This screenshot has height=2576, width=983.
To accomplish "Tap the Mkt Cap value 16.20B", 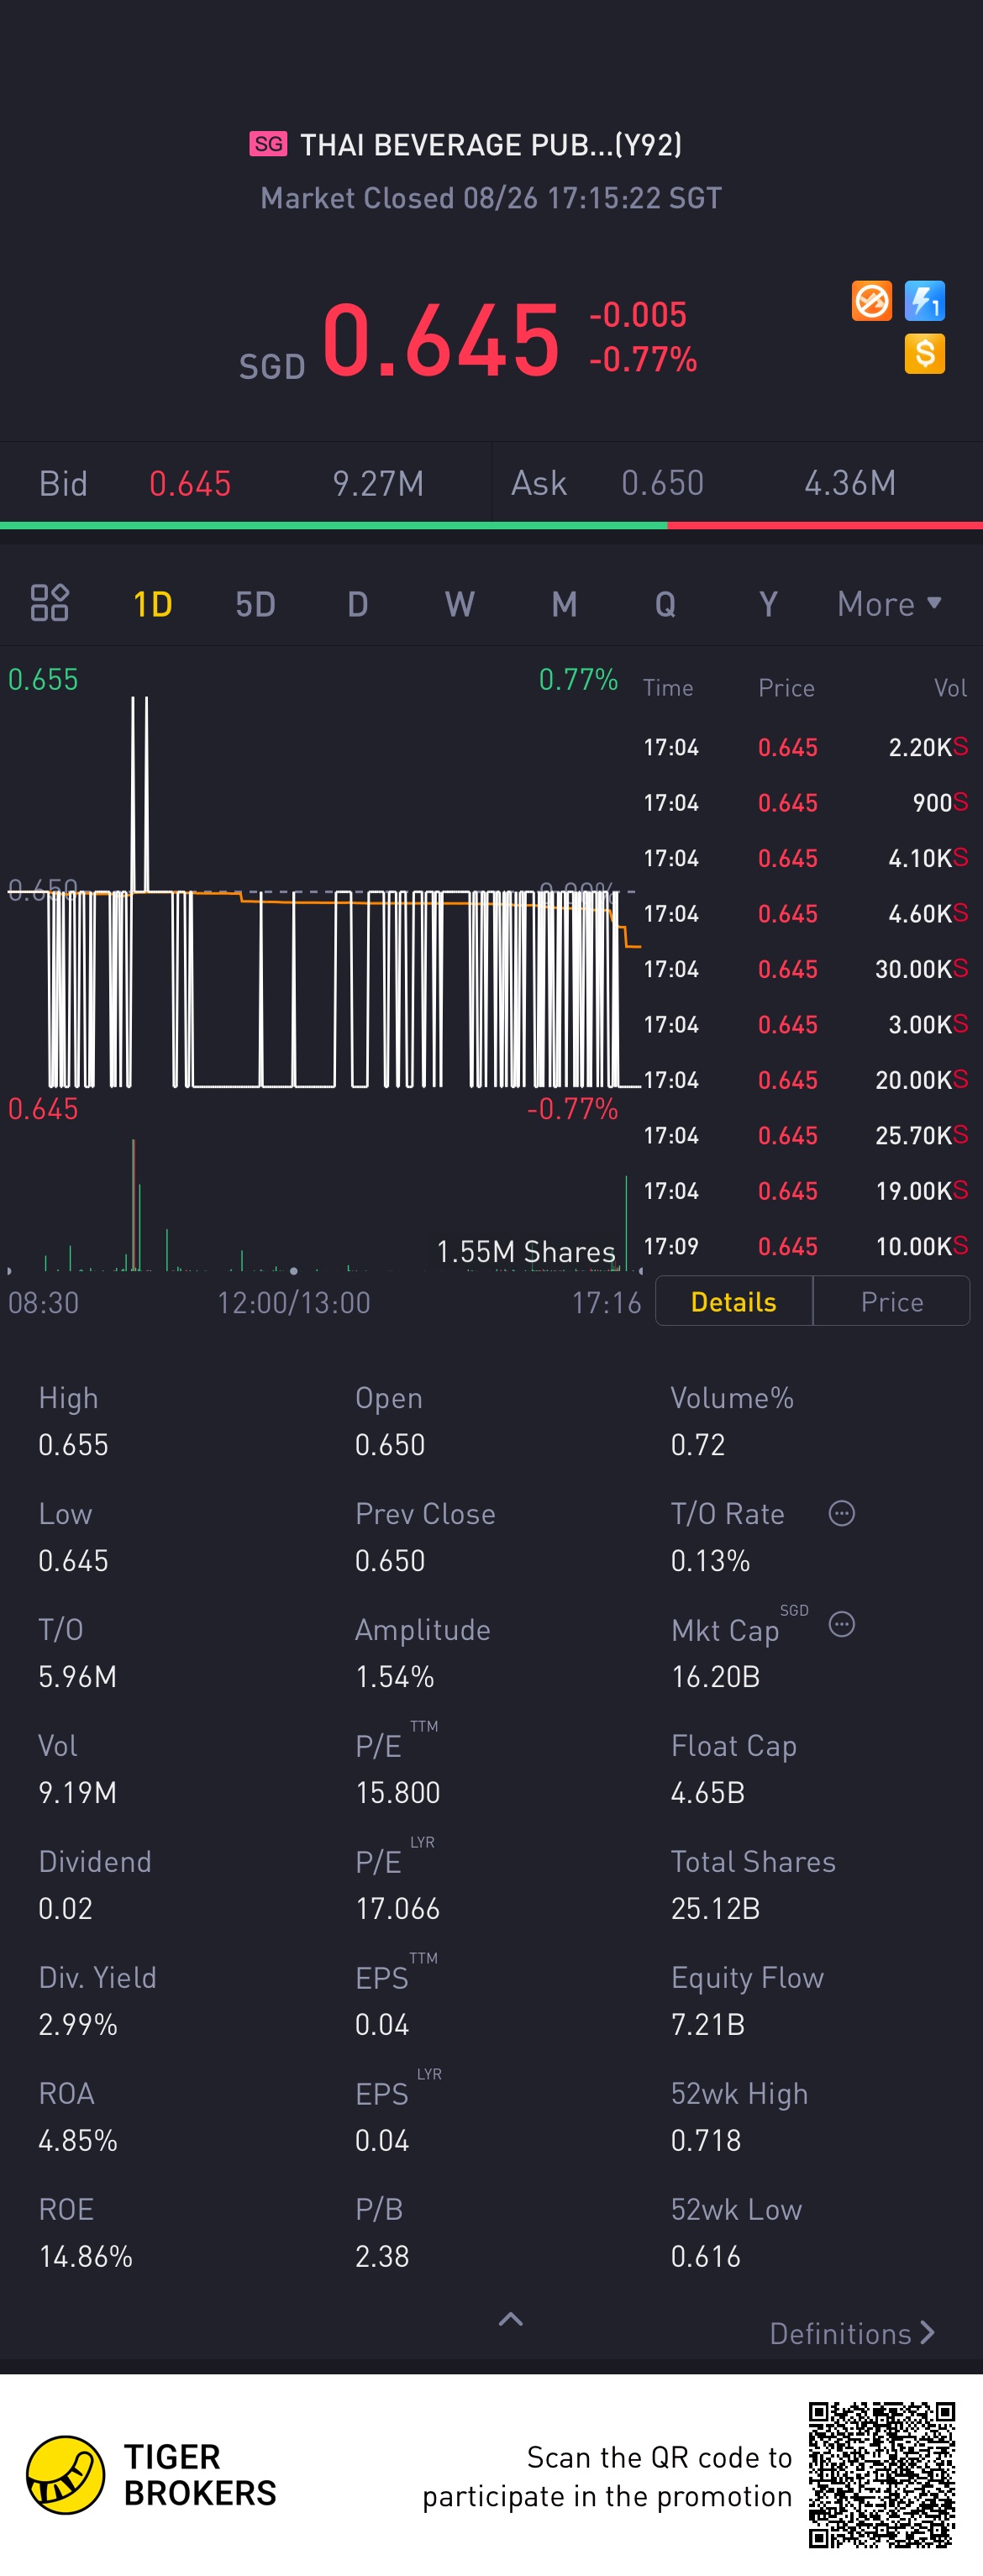I will click(x=715, y=1676).
